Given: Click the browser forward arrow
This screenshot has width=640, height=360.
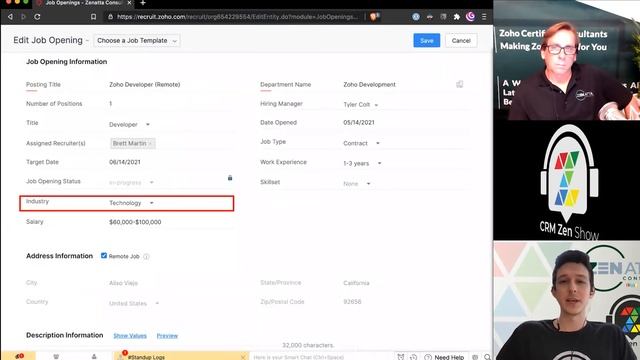Looking at the screenshot, I should [23, 17].
